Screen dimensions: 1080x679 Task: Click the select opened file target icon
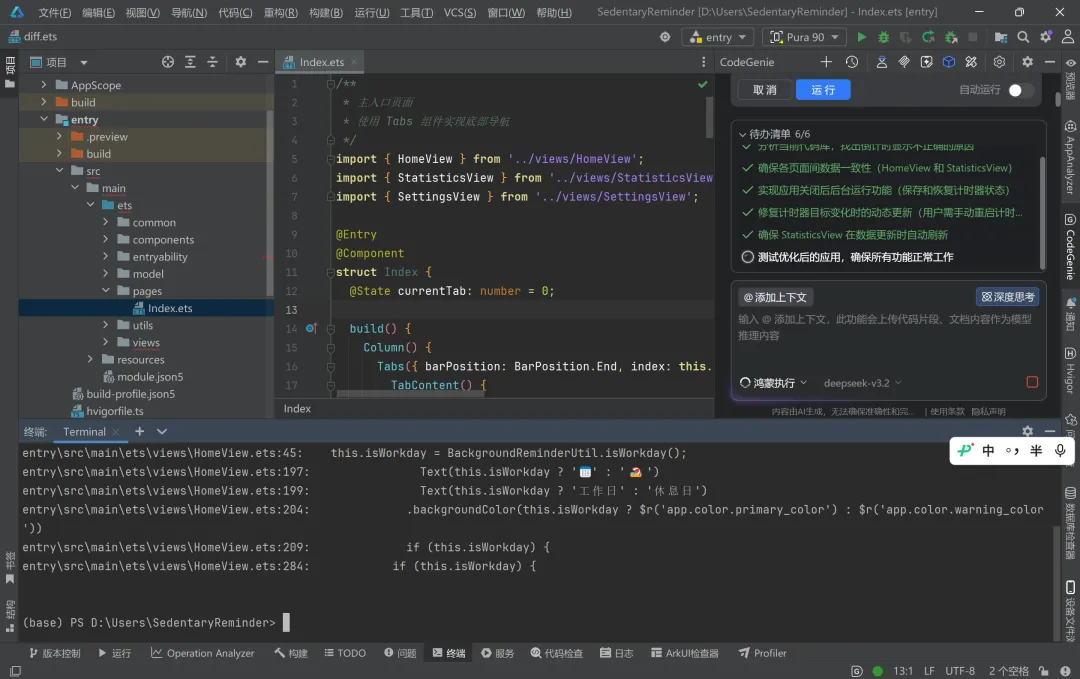167,62
